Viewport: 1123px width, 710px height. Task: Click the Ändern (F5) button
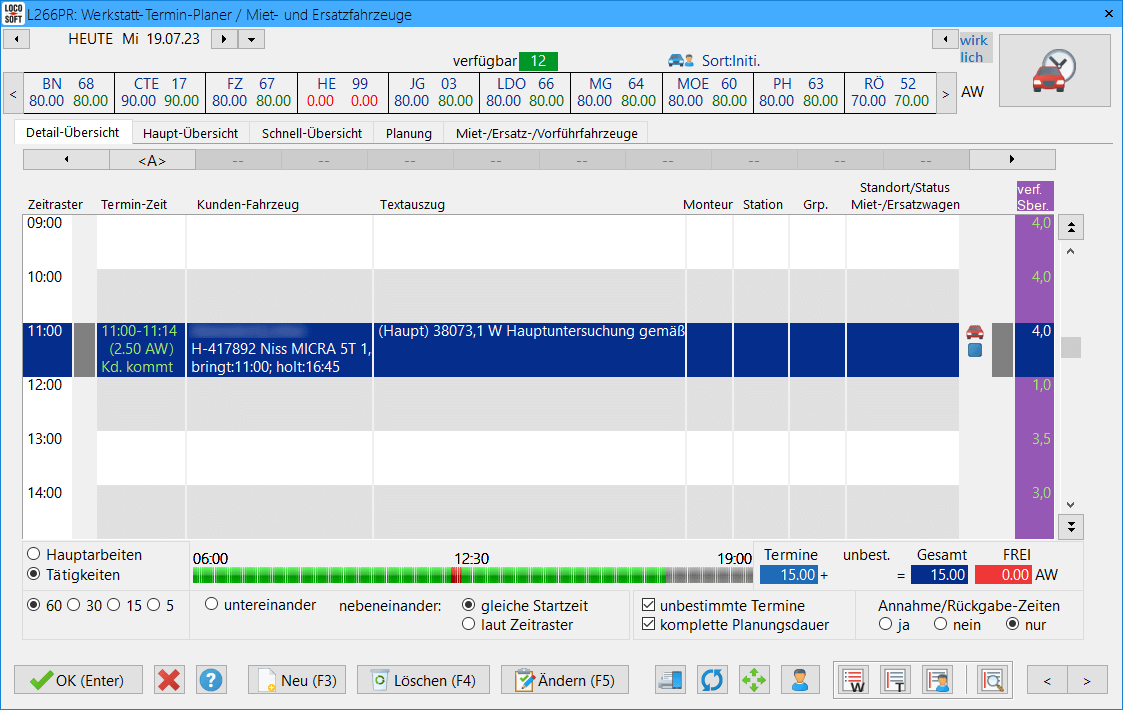click(565, 680)
